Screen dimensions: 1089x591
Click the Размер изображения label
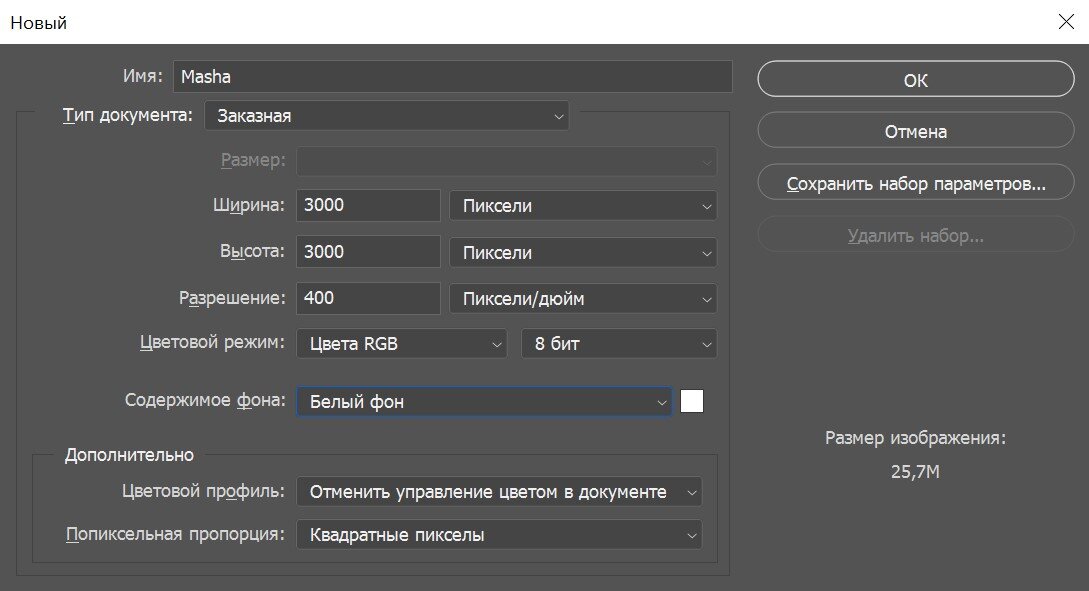(915, 438)
